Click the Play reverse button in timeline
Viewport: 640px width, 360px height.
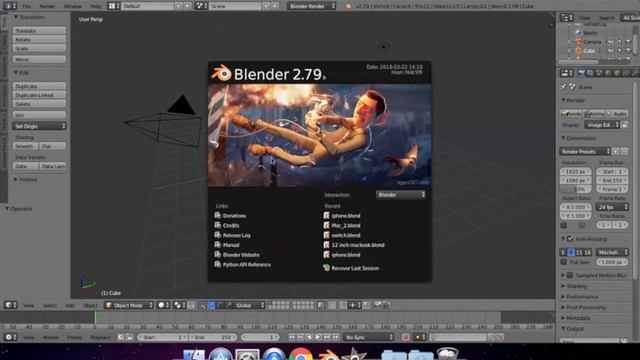[x=309, y=337]
